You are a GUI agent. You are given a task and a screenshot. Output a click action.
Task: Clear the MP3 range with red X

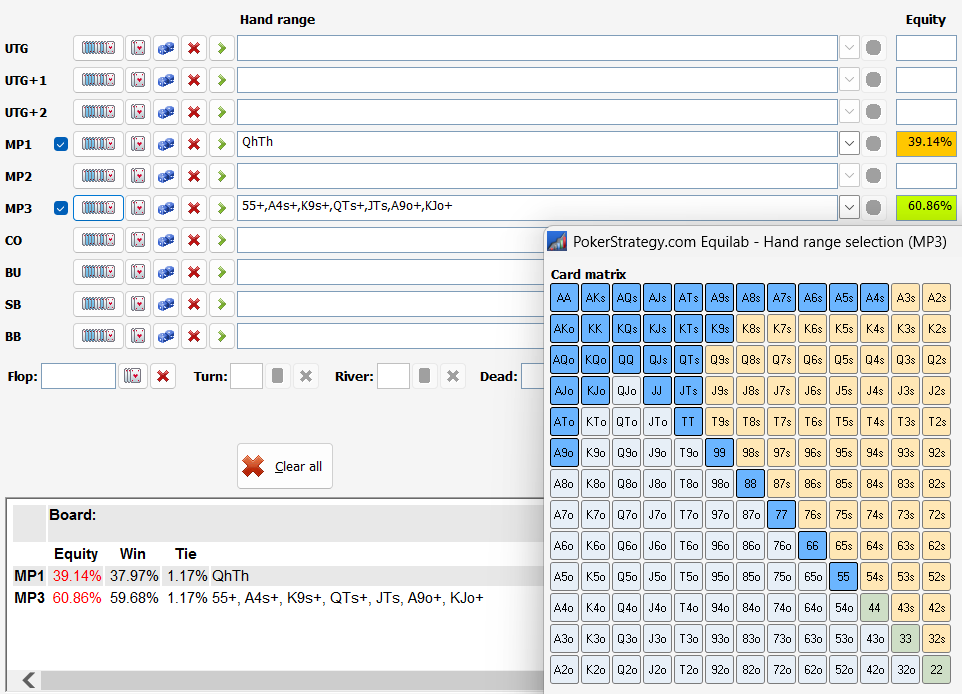coord(194,208)
